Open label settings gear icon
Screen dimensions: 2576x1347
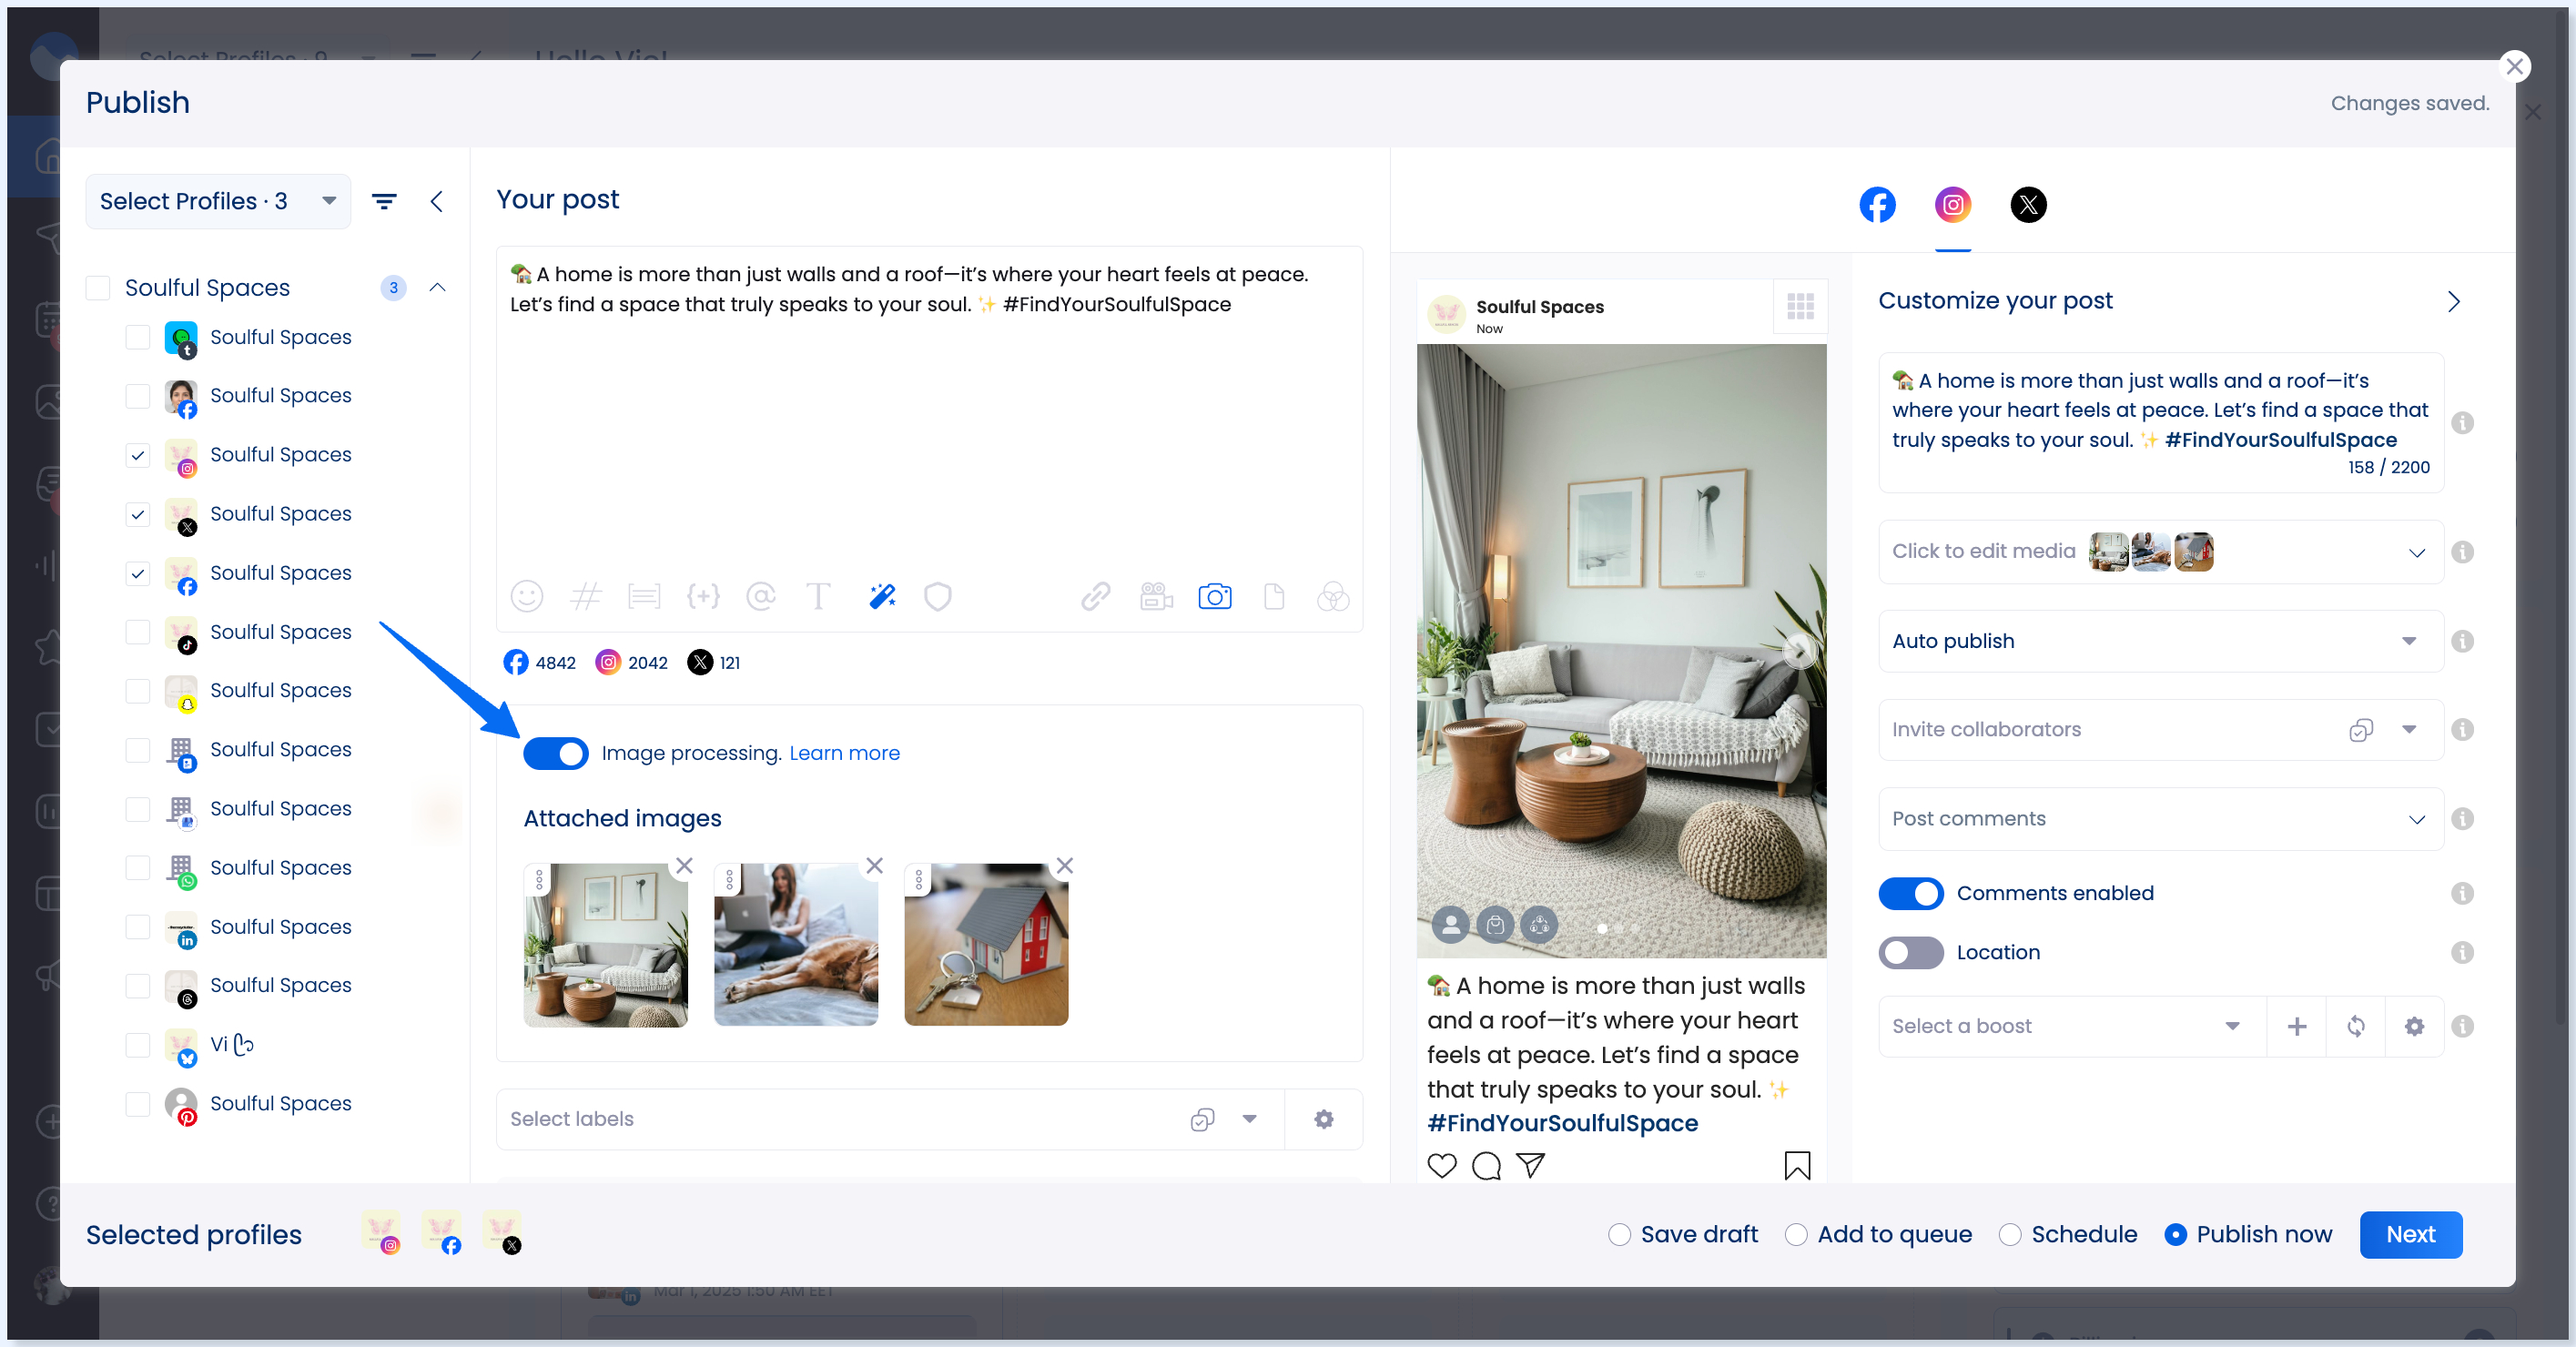coord(1323,1119)
